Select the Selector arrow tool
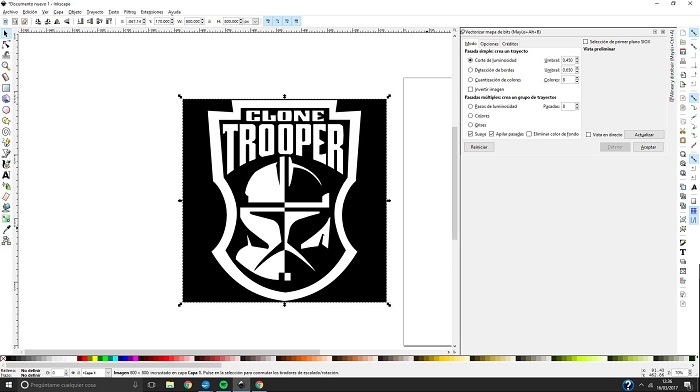 [x=6, y=34]
